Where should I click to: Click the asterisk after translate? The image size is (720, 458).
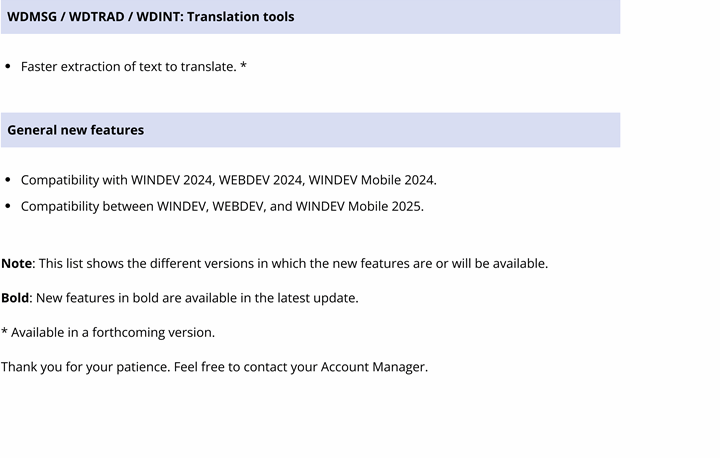[243, 66]
